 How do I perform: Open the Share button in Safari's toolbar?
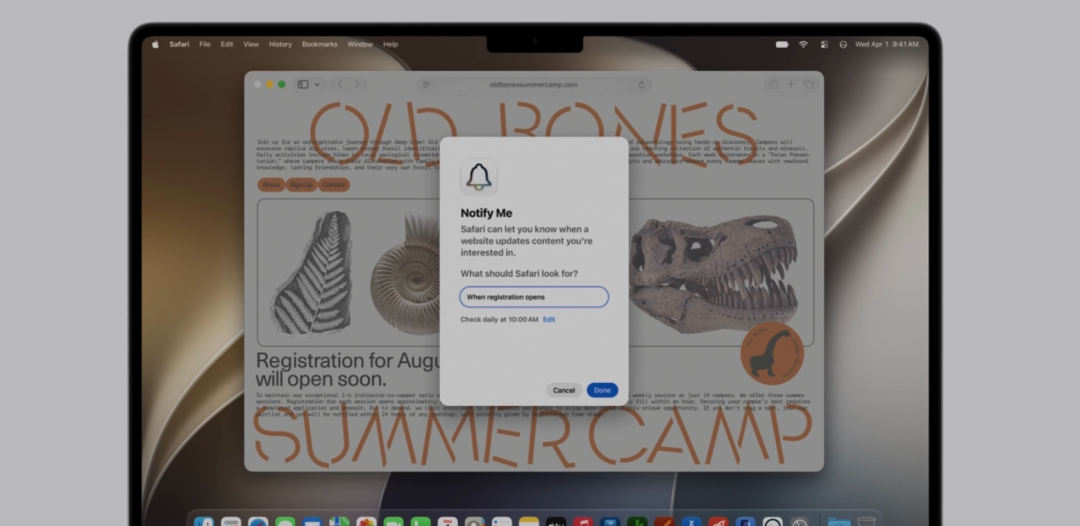tap(773, 84)
